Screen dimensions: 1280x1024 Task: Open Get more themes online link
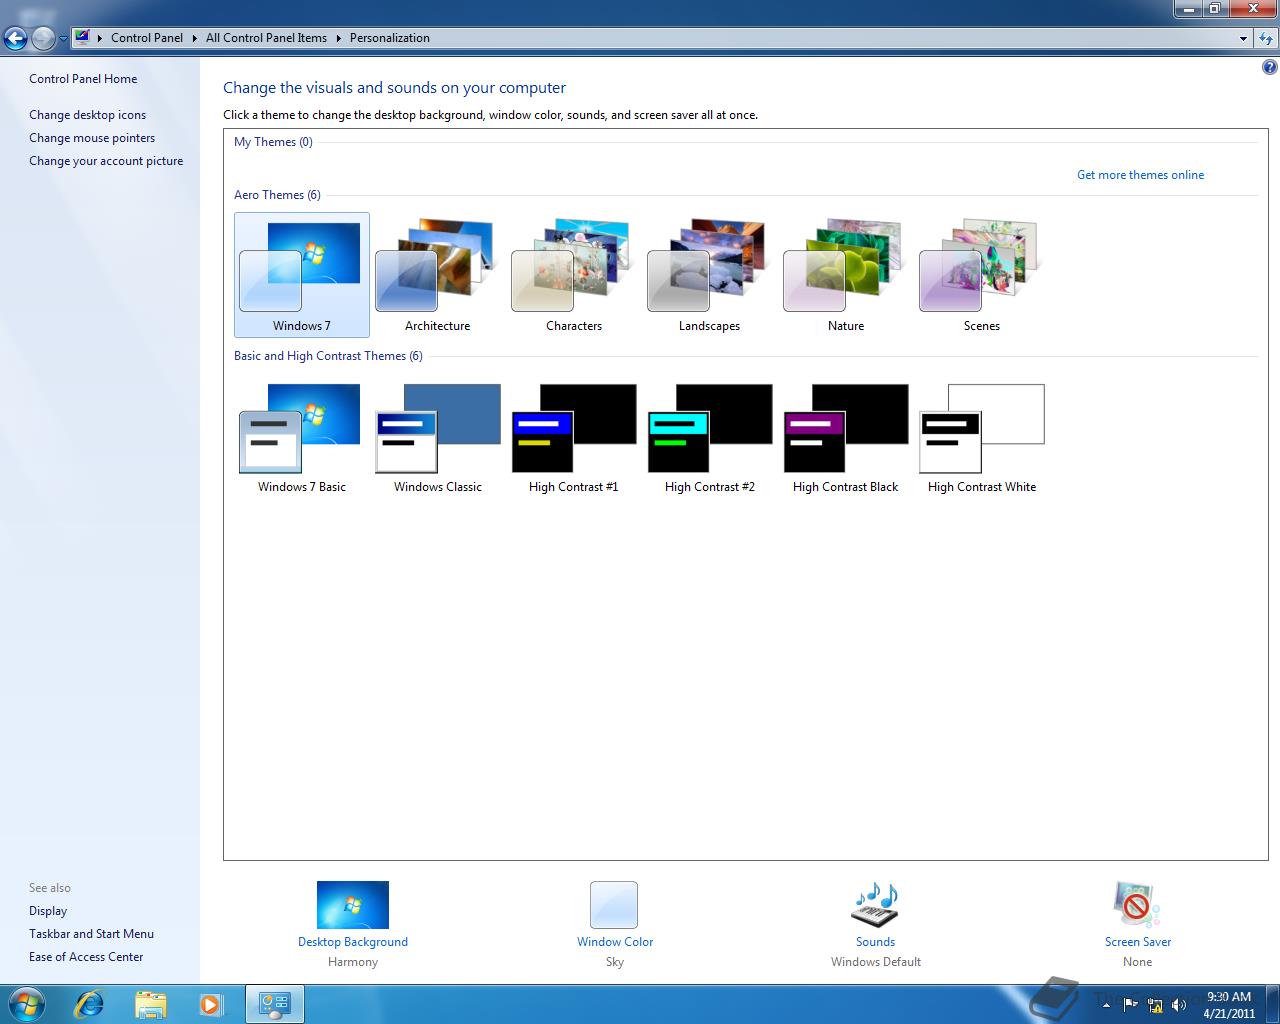click(x=1140, y=175)
